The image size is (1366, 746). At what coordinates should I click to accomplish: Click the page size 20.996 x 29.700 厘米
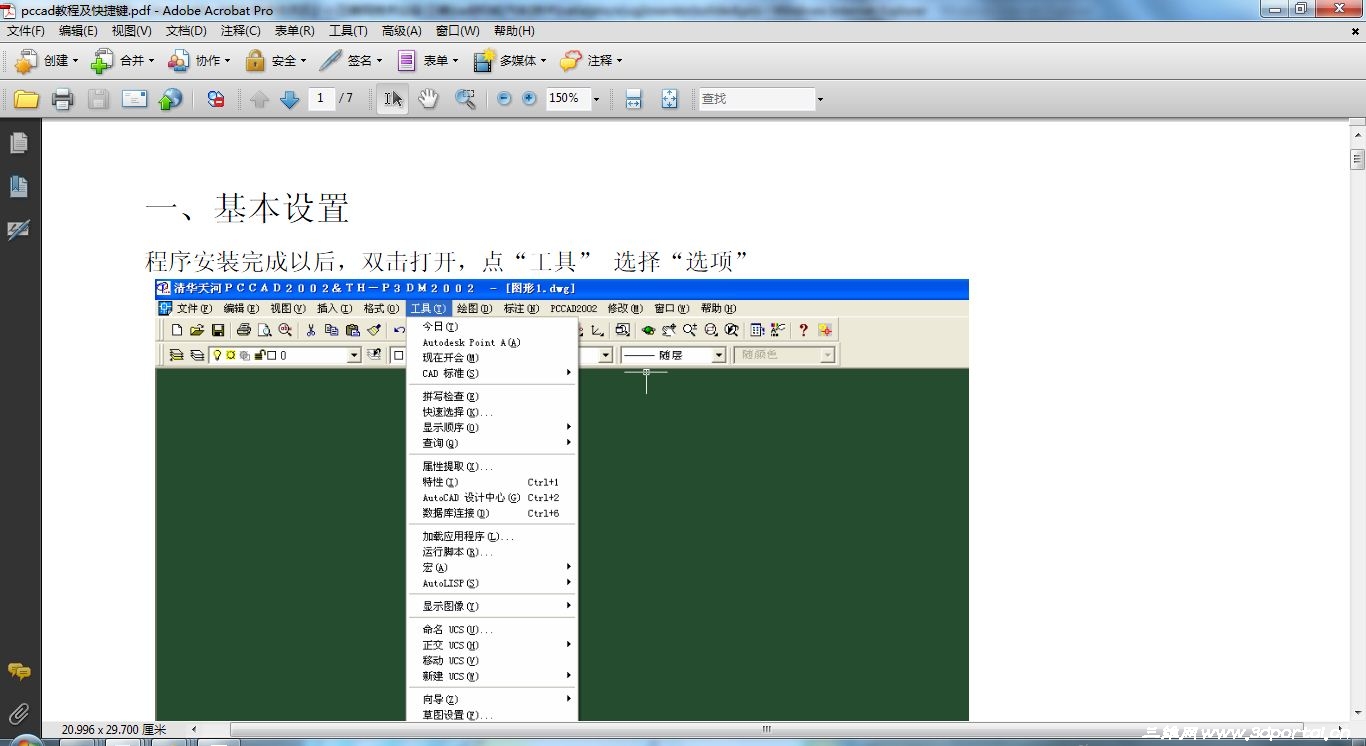(114, 730)
